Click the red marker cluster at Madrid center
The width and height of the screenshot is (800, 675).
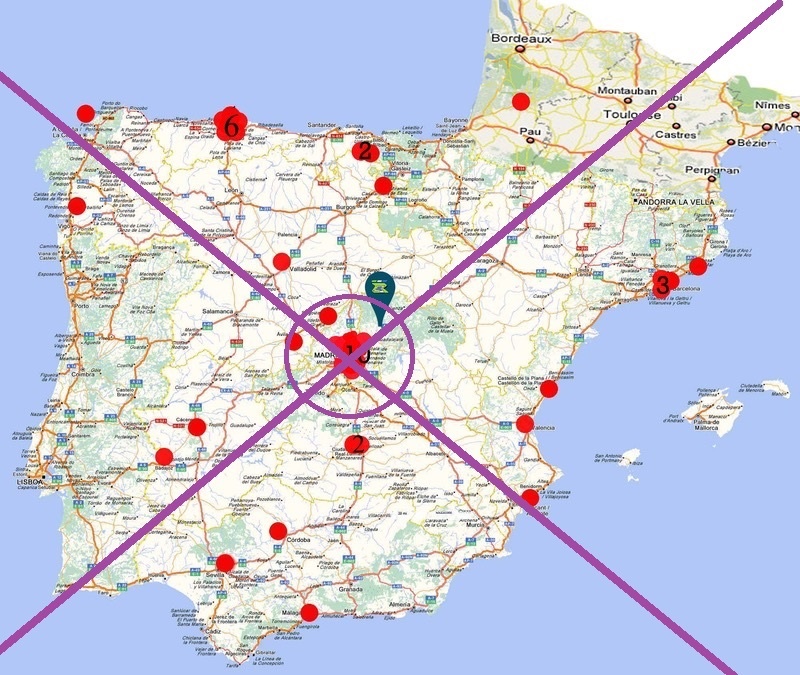tap(352, 353)
